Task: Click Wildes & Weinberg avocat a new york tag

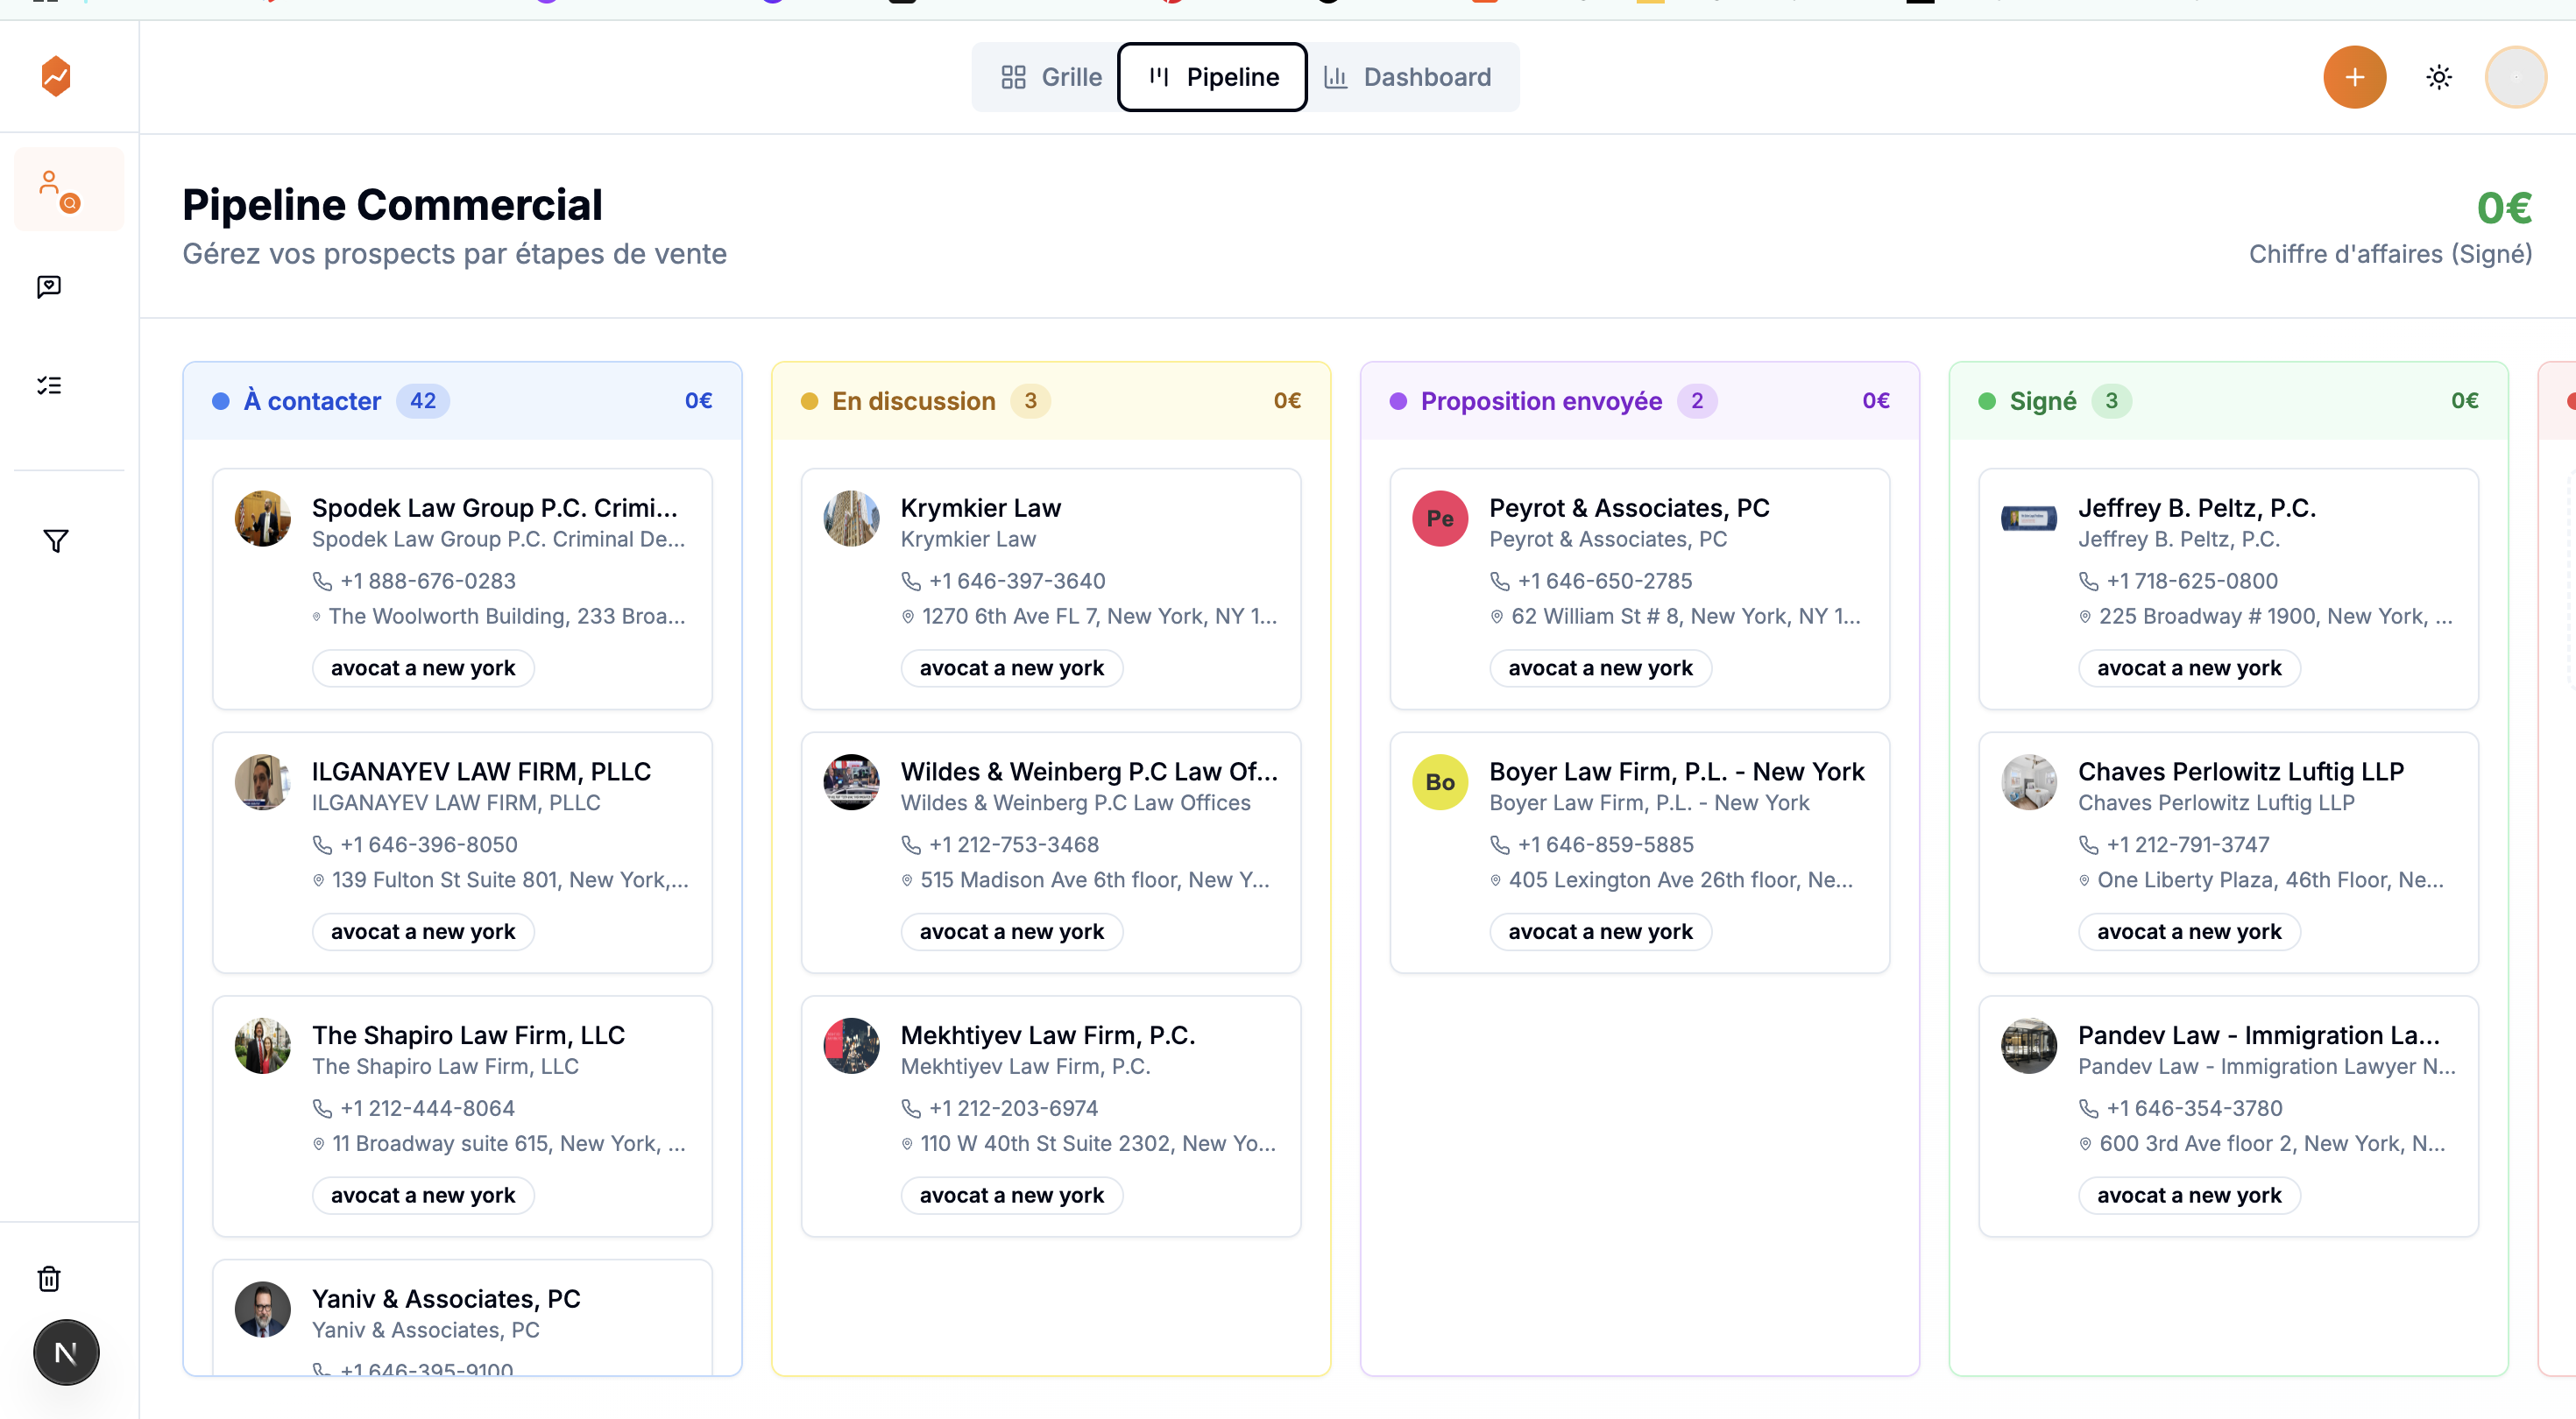Action: tap(1012, 932)
